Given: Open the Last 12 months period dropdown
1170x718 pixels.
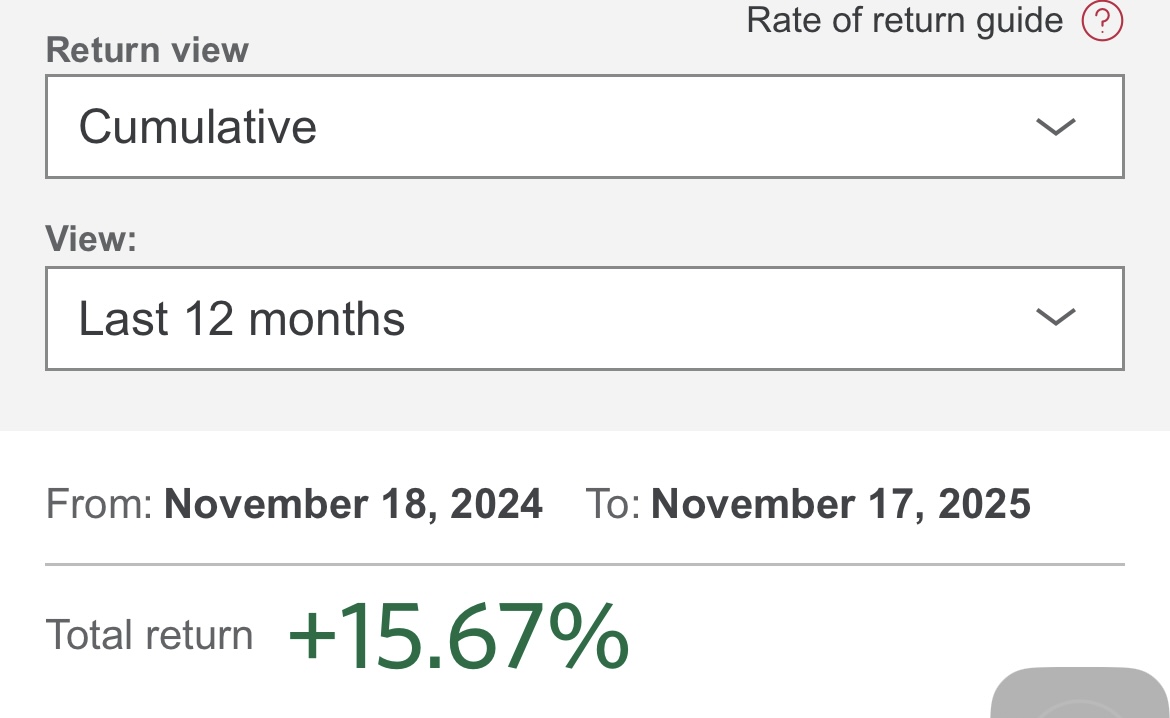Looking at the screenshot, I should [584, 319].
